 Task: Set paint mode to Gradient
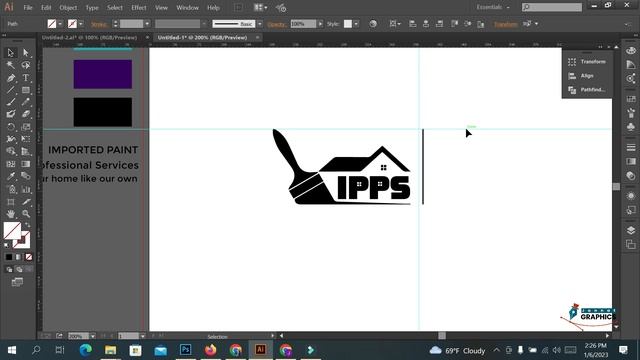coord(18,257)
